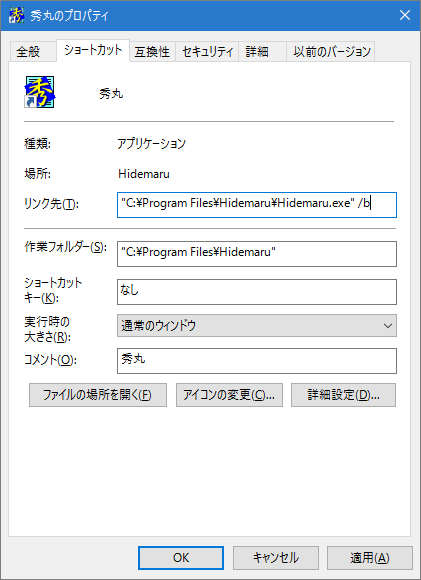The width and height of the screenshot is (421, 580).
Task: Select the ショートカット tab
Action: pos(93,50)
